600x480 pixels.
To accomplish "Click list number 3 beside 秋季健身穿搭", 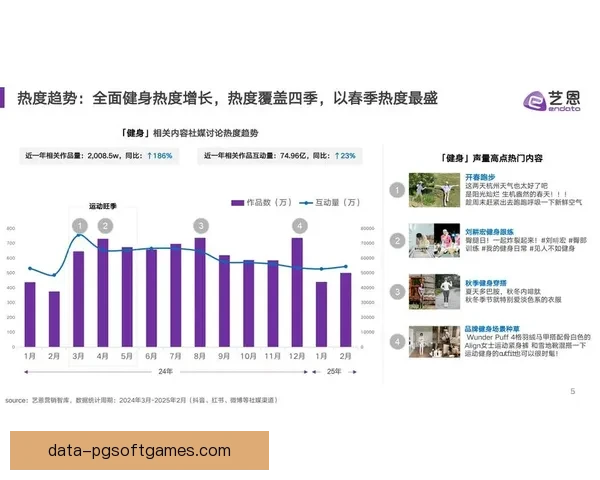I will point(397,292).
